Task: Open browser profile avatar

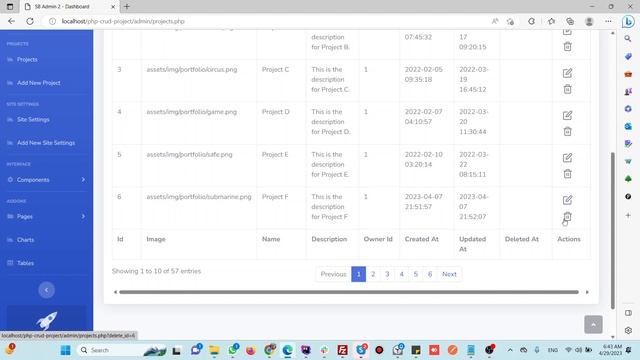Action: [589, 21]
